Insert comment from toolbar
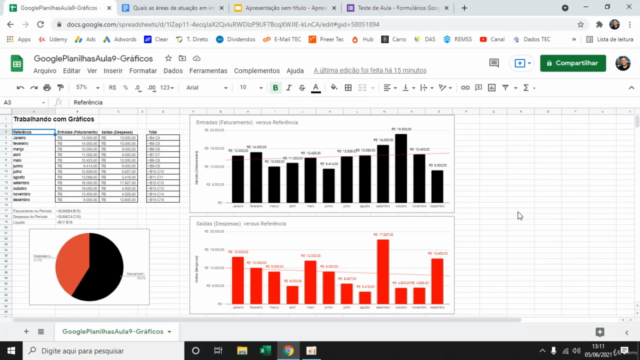This screenshot has height=360, width=640. [x=478, y=88]
